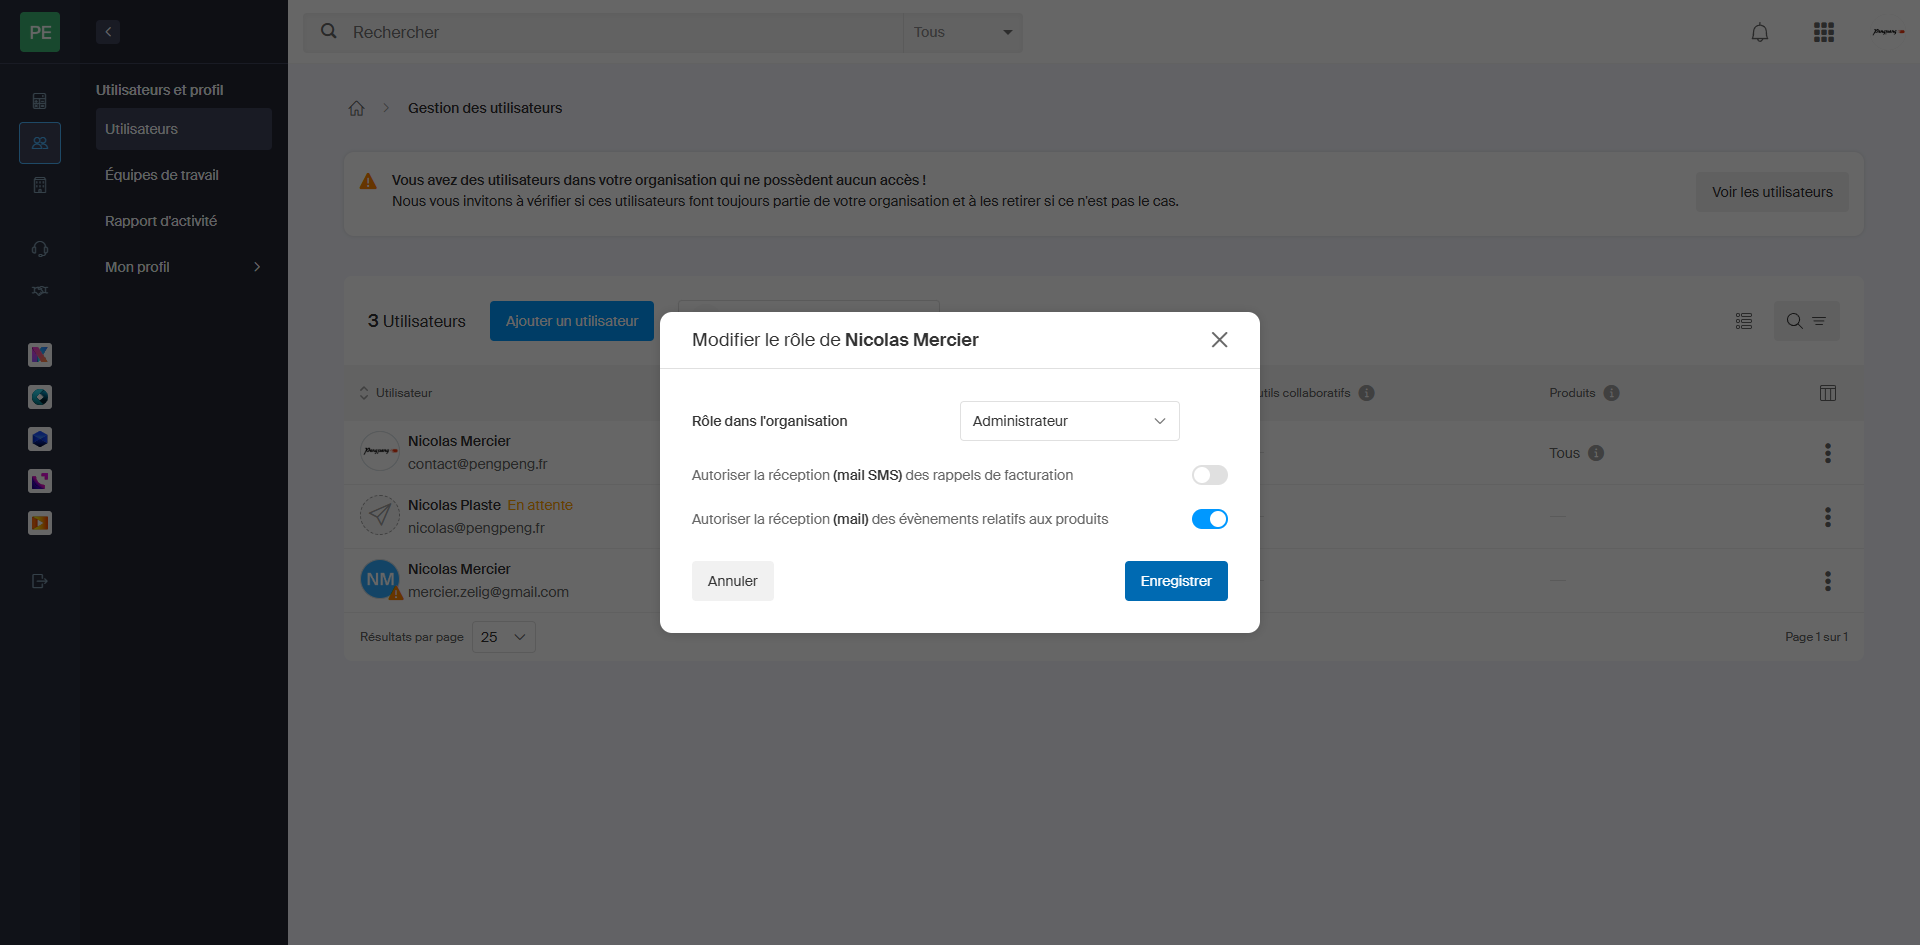Click the En attente status label

tap(540, 505)
